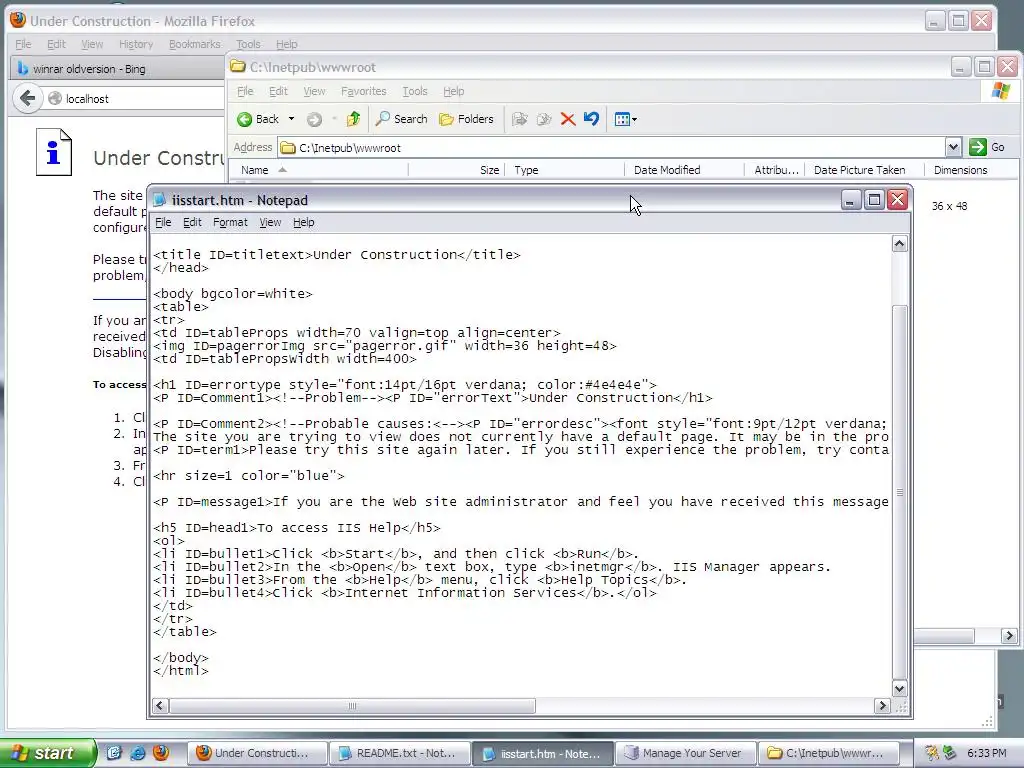Click the localhost address bar in Firefox

pyautogui.click(x=135, y=99)
